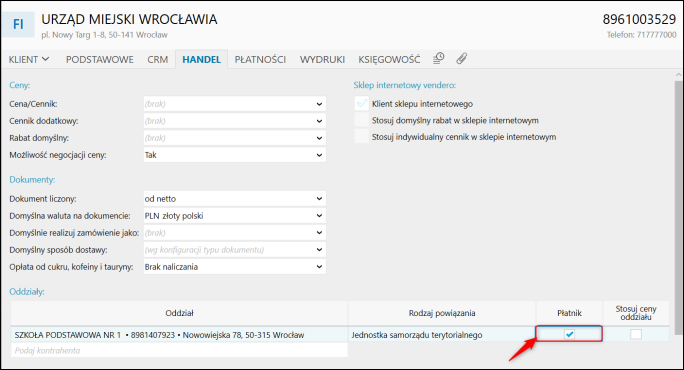Image resolution: width=684 pixels, height=370 pixels.
Task: Click the Oddział column header
Action: click(x=179, y=313)
